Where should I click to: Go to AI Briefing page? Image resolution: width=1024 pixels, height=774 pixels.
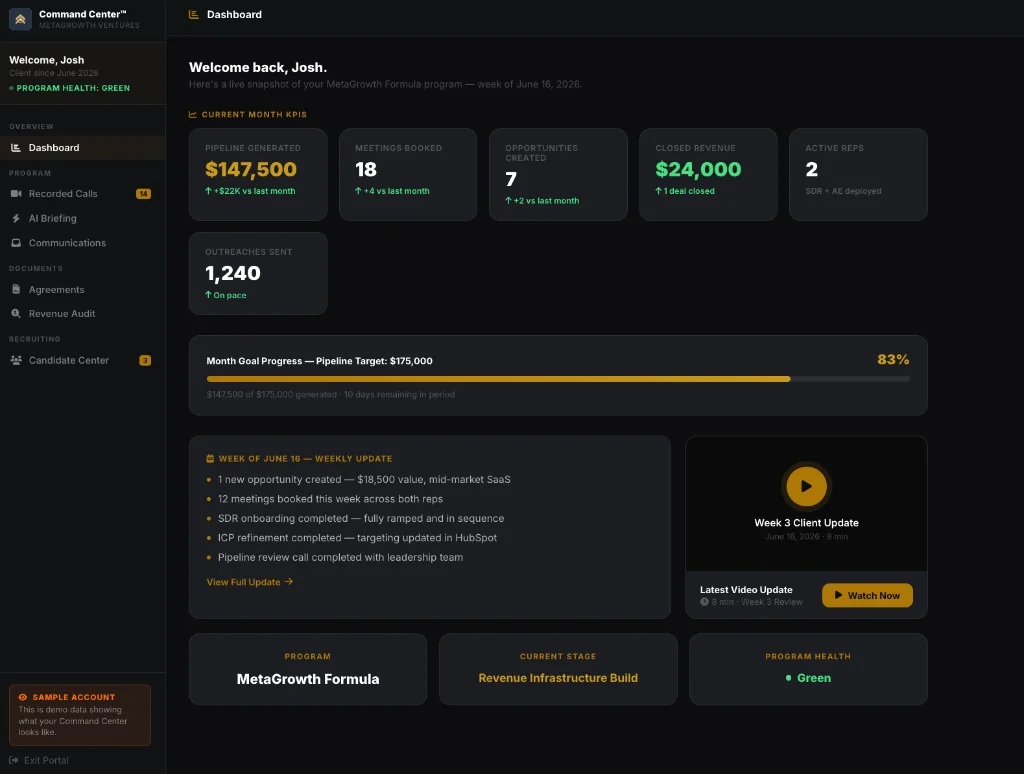click(x=82, y=218)
